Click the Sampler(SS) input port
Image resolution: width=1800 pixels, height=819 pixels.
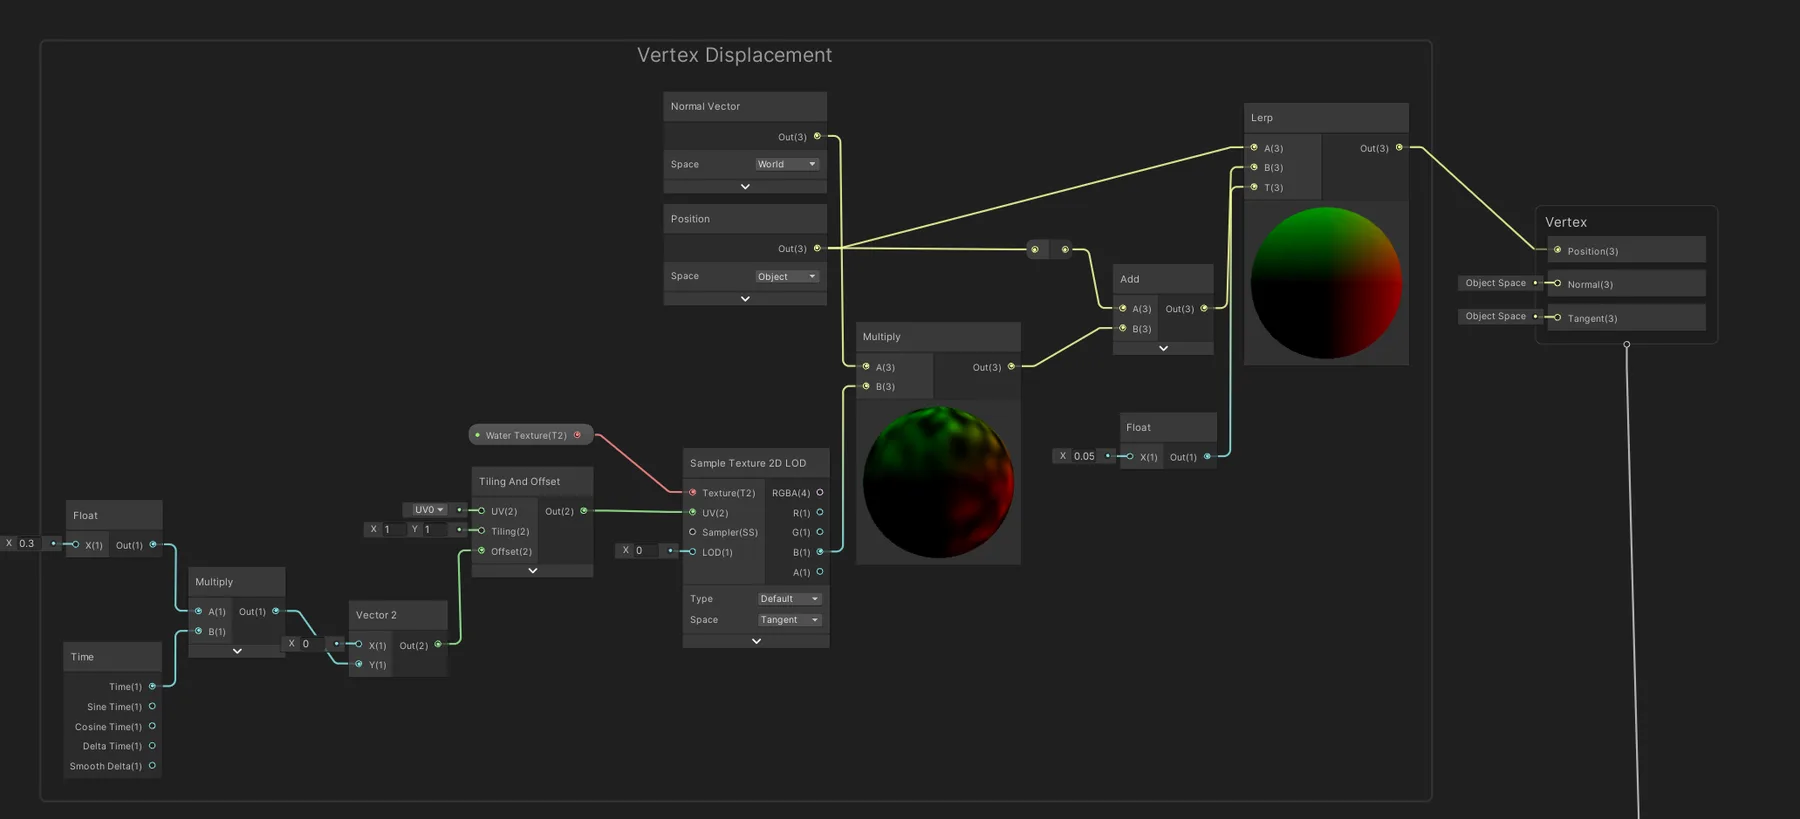(692, 532)
